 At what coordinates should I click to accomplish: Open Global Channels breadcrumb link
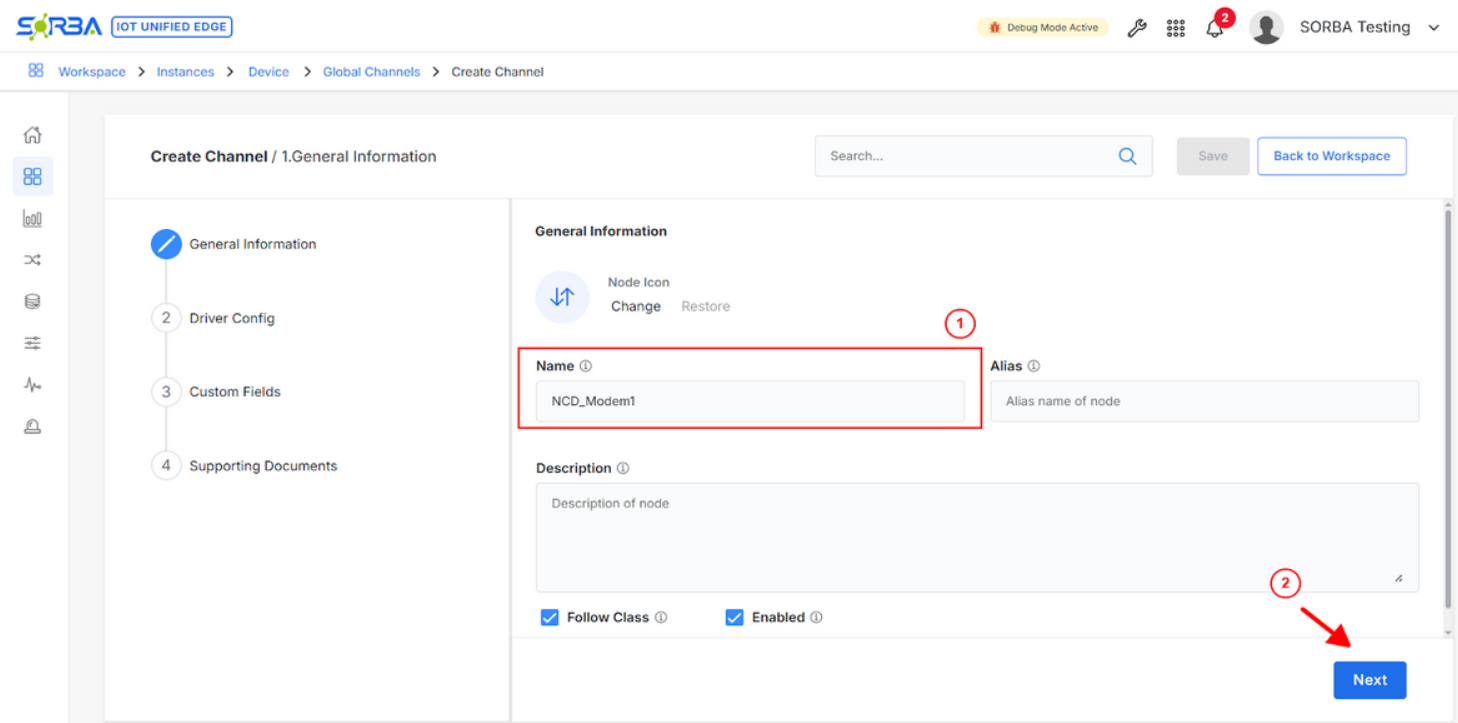(371, 72)
